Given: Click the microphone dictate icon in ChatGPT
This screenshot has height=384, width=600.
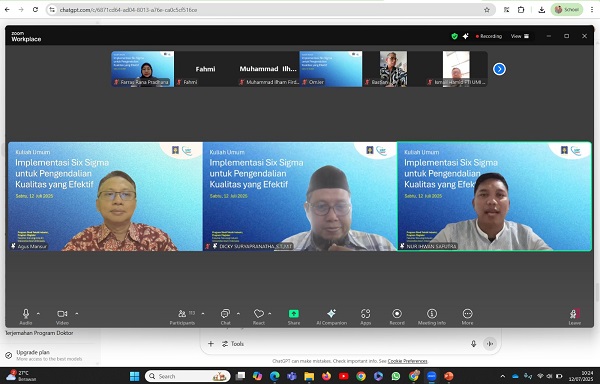Looking at the screenshot, I should click(473, 344).
